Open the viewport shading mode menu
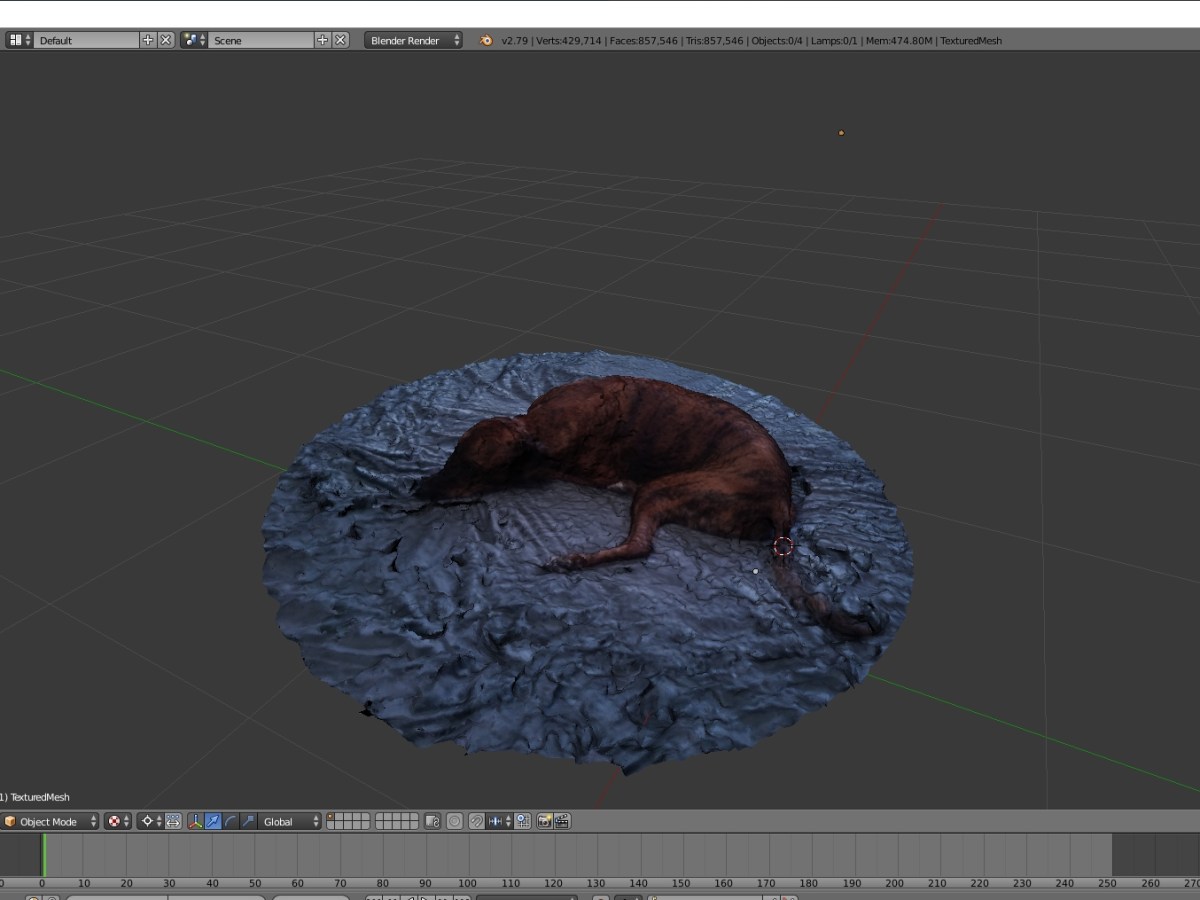Screen dimensions: 1200x900 (119, 822)
